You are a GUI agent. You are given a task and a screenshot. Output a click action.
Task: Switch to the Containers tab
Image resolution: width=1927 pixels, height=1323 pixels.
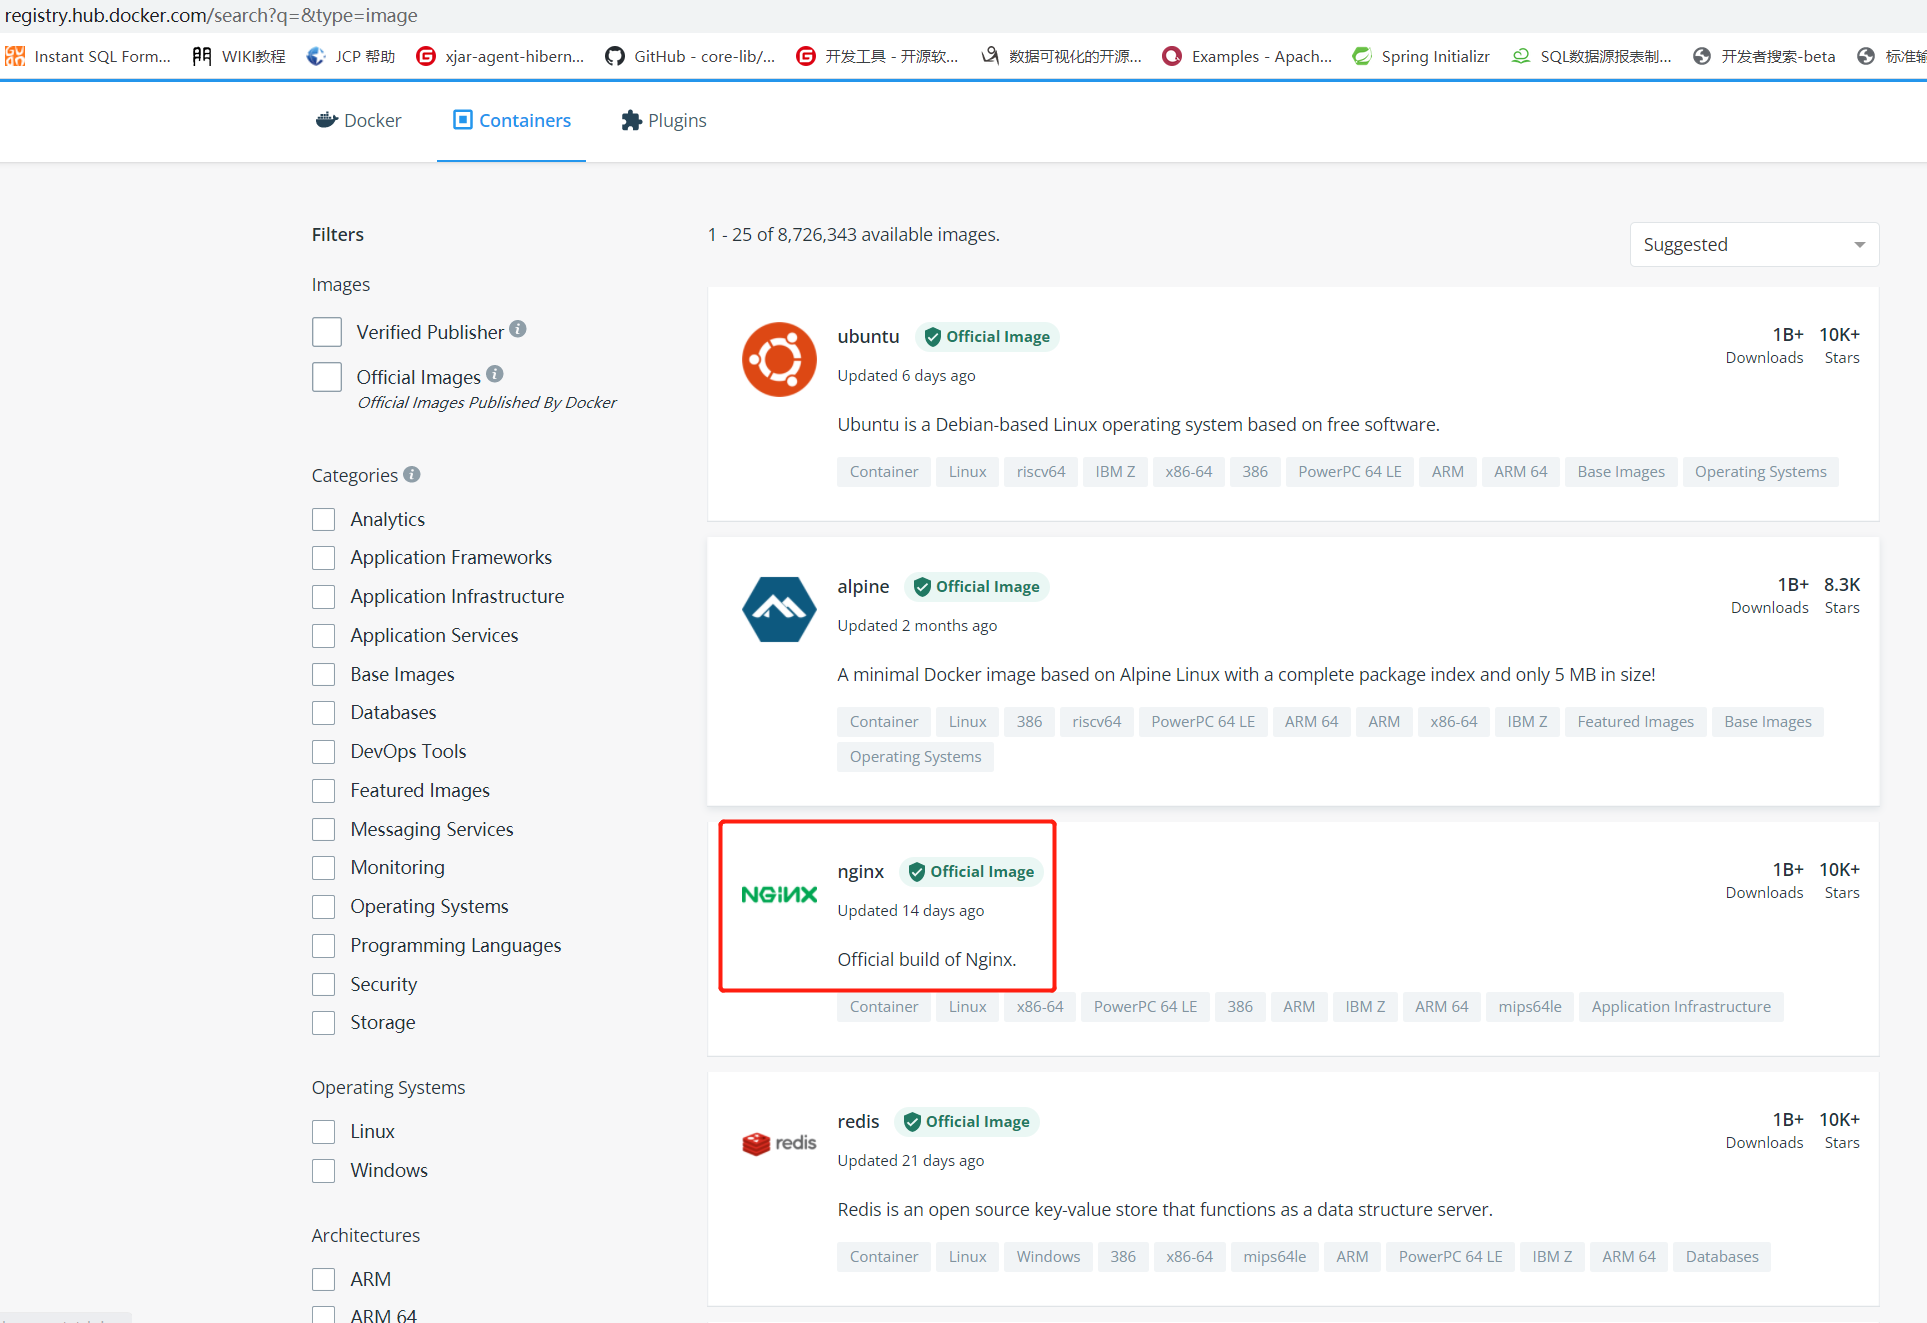point(511,121)
